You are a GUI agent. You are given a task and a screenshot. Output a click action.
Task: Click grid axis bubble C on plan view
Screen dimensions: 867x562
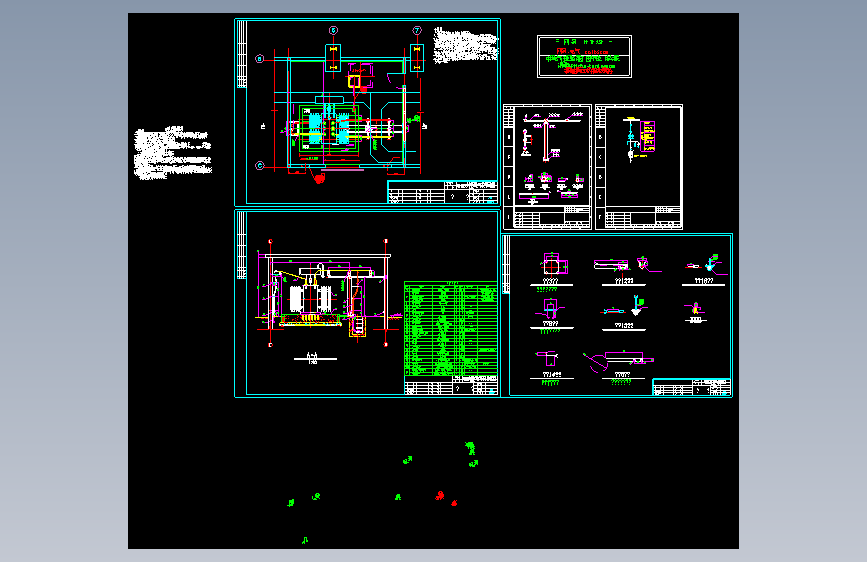click(260, 165)
